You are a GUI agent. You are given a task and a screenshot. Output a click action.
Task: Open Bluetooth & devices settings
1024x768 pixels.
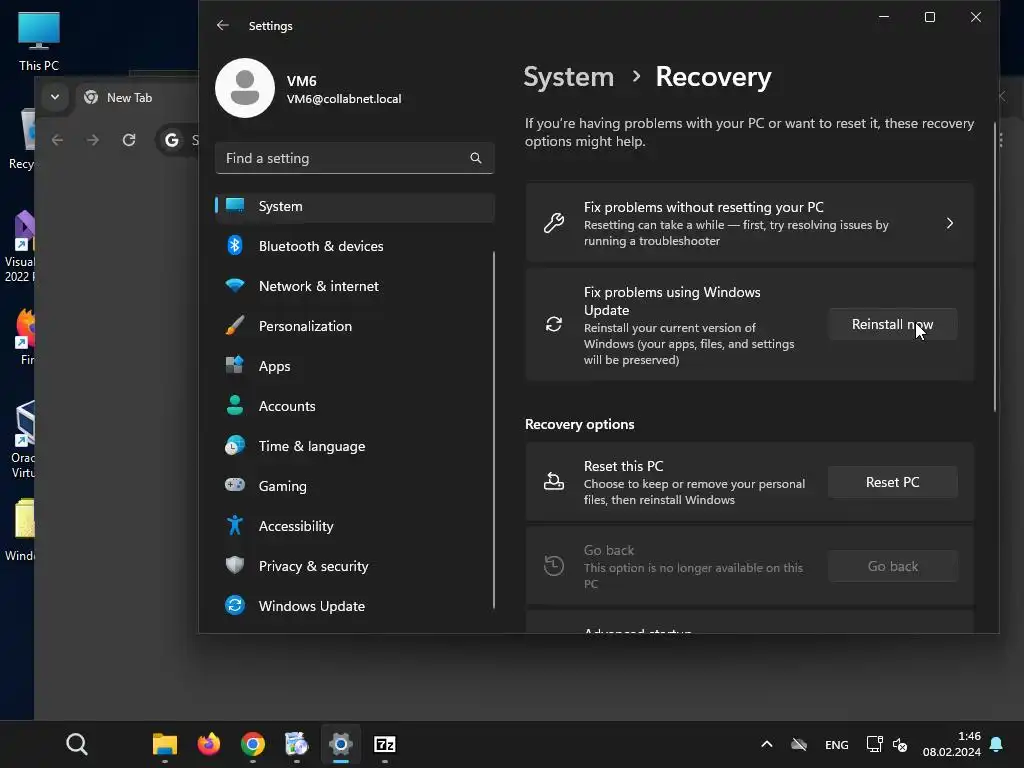click(x=355, y=246)
